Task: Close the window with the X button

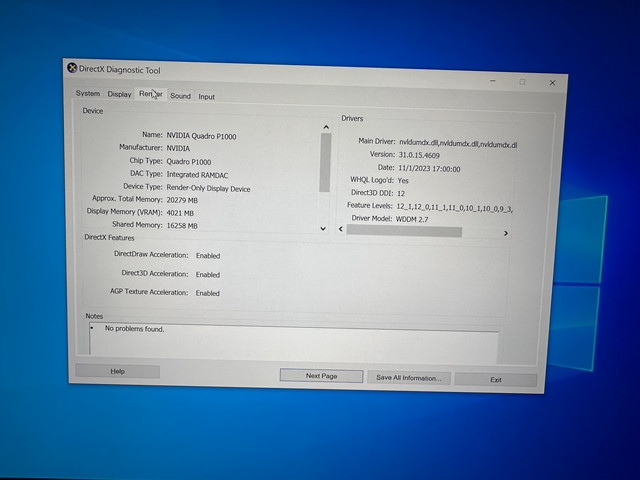Action: (x=552, y=83)
